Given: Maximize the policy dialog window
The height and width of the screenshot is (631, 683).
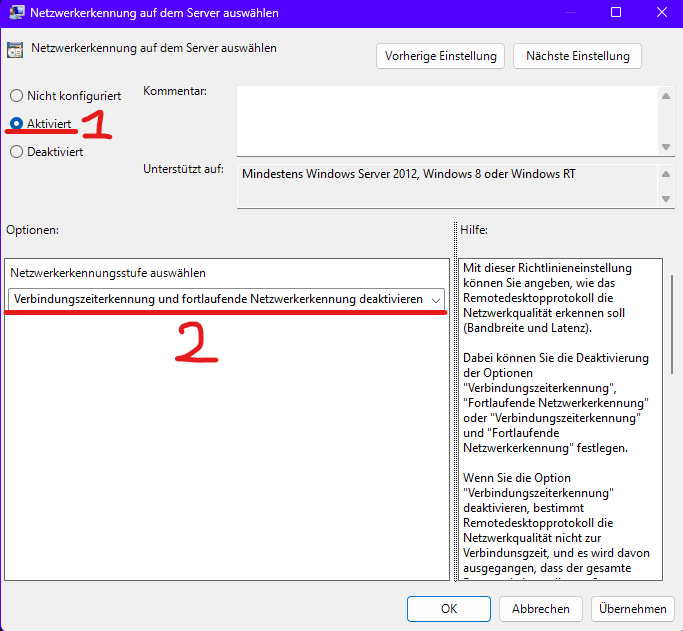Looking at the screenshot, I should pos(615,13).
